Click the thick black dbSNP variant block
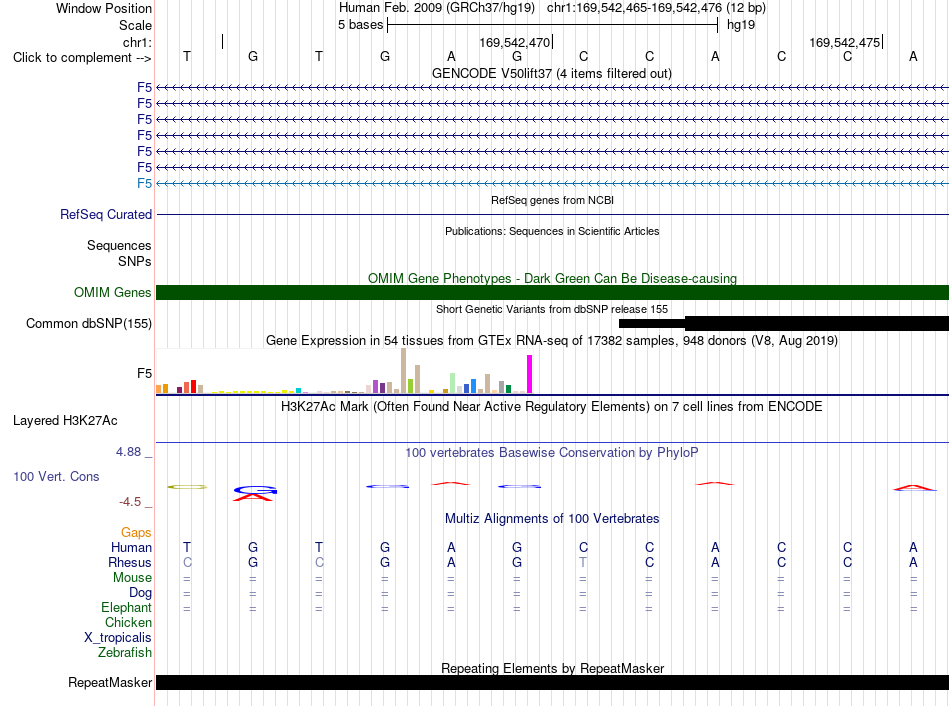The height and width of the screenshot is (706, 950). (817, 323)
